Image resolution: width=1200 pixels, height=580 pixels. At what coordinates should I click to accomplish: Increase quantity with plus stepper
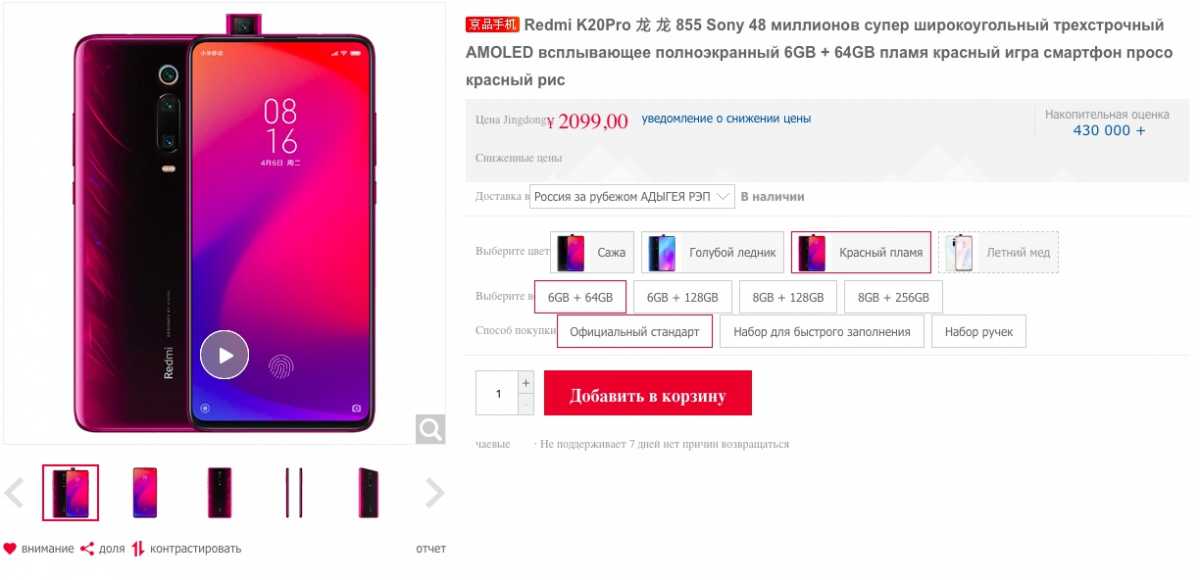click(x=526, y=383)
